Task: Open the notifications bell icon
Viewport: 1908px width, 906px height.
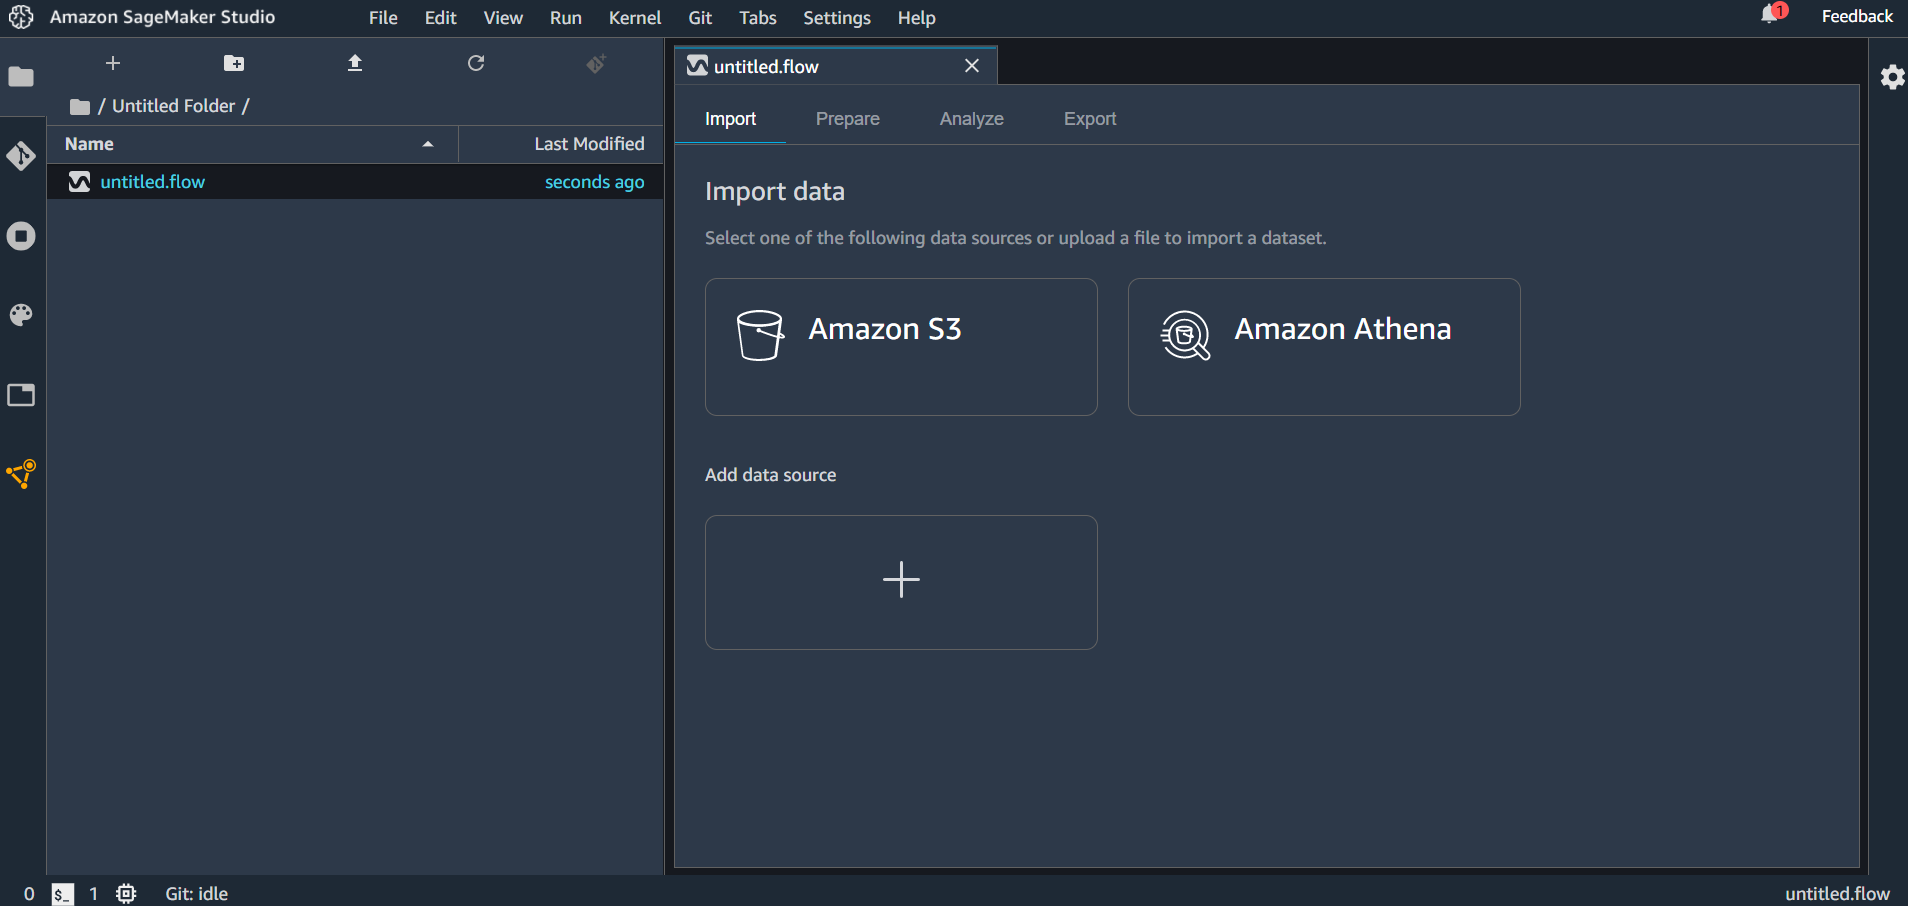Action: (1772, 14)
